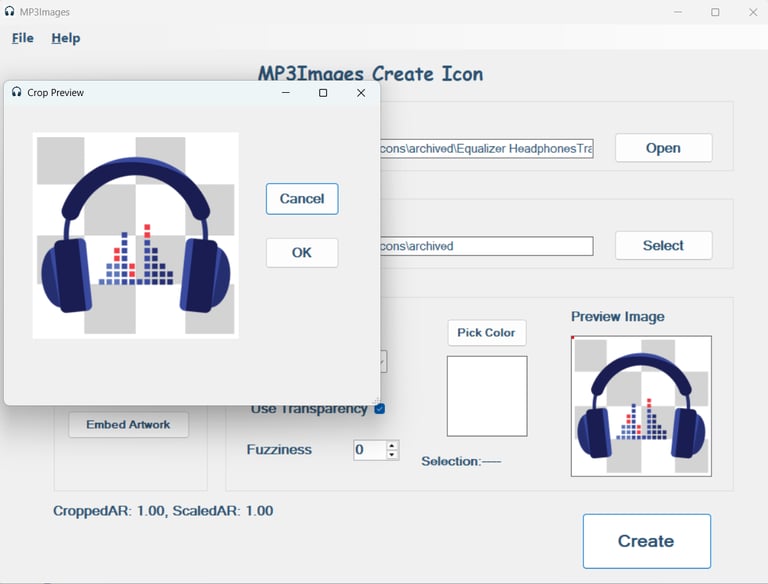Click the Fuzziness value field
768x584 pixels.
point(370,450)
